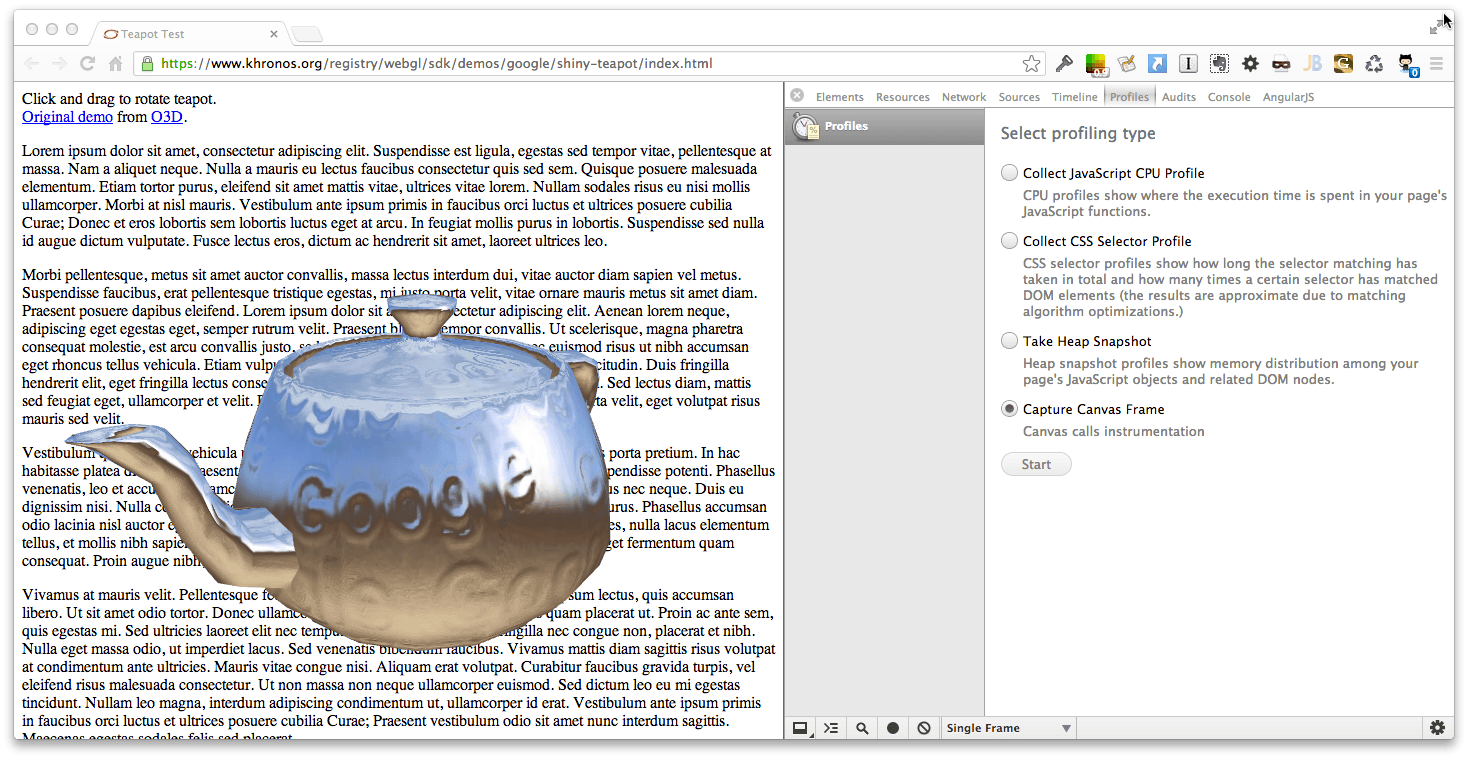
Task: Click 'Select profiling type' heading
Action: (1078, 133)
